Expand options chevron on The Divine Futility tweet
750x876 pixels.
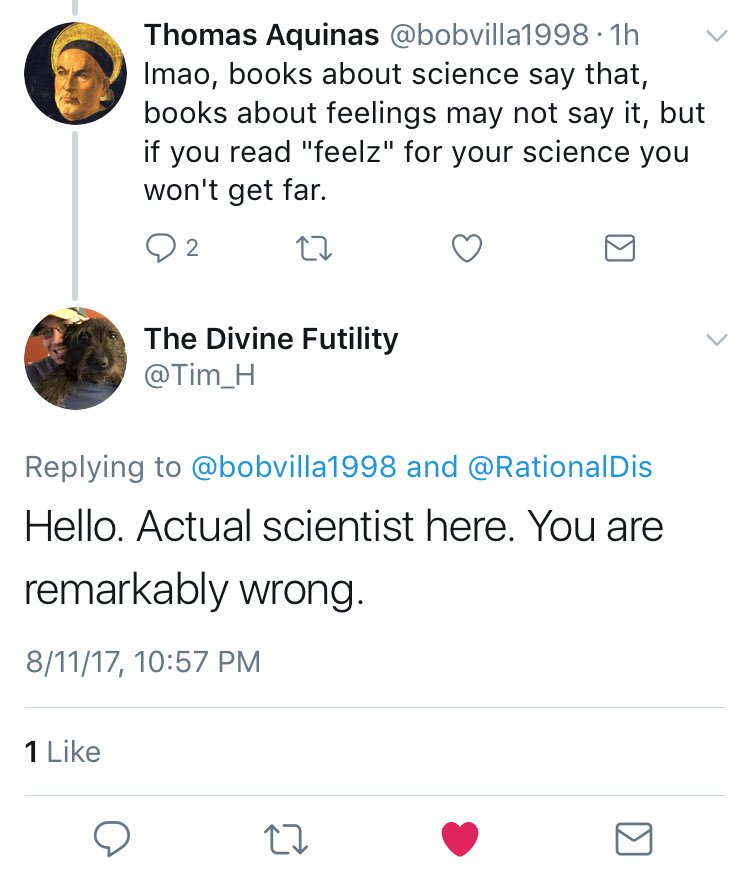point(716,341)
